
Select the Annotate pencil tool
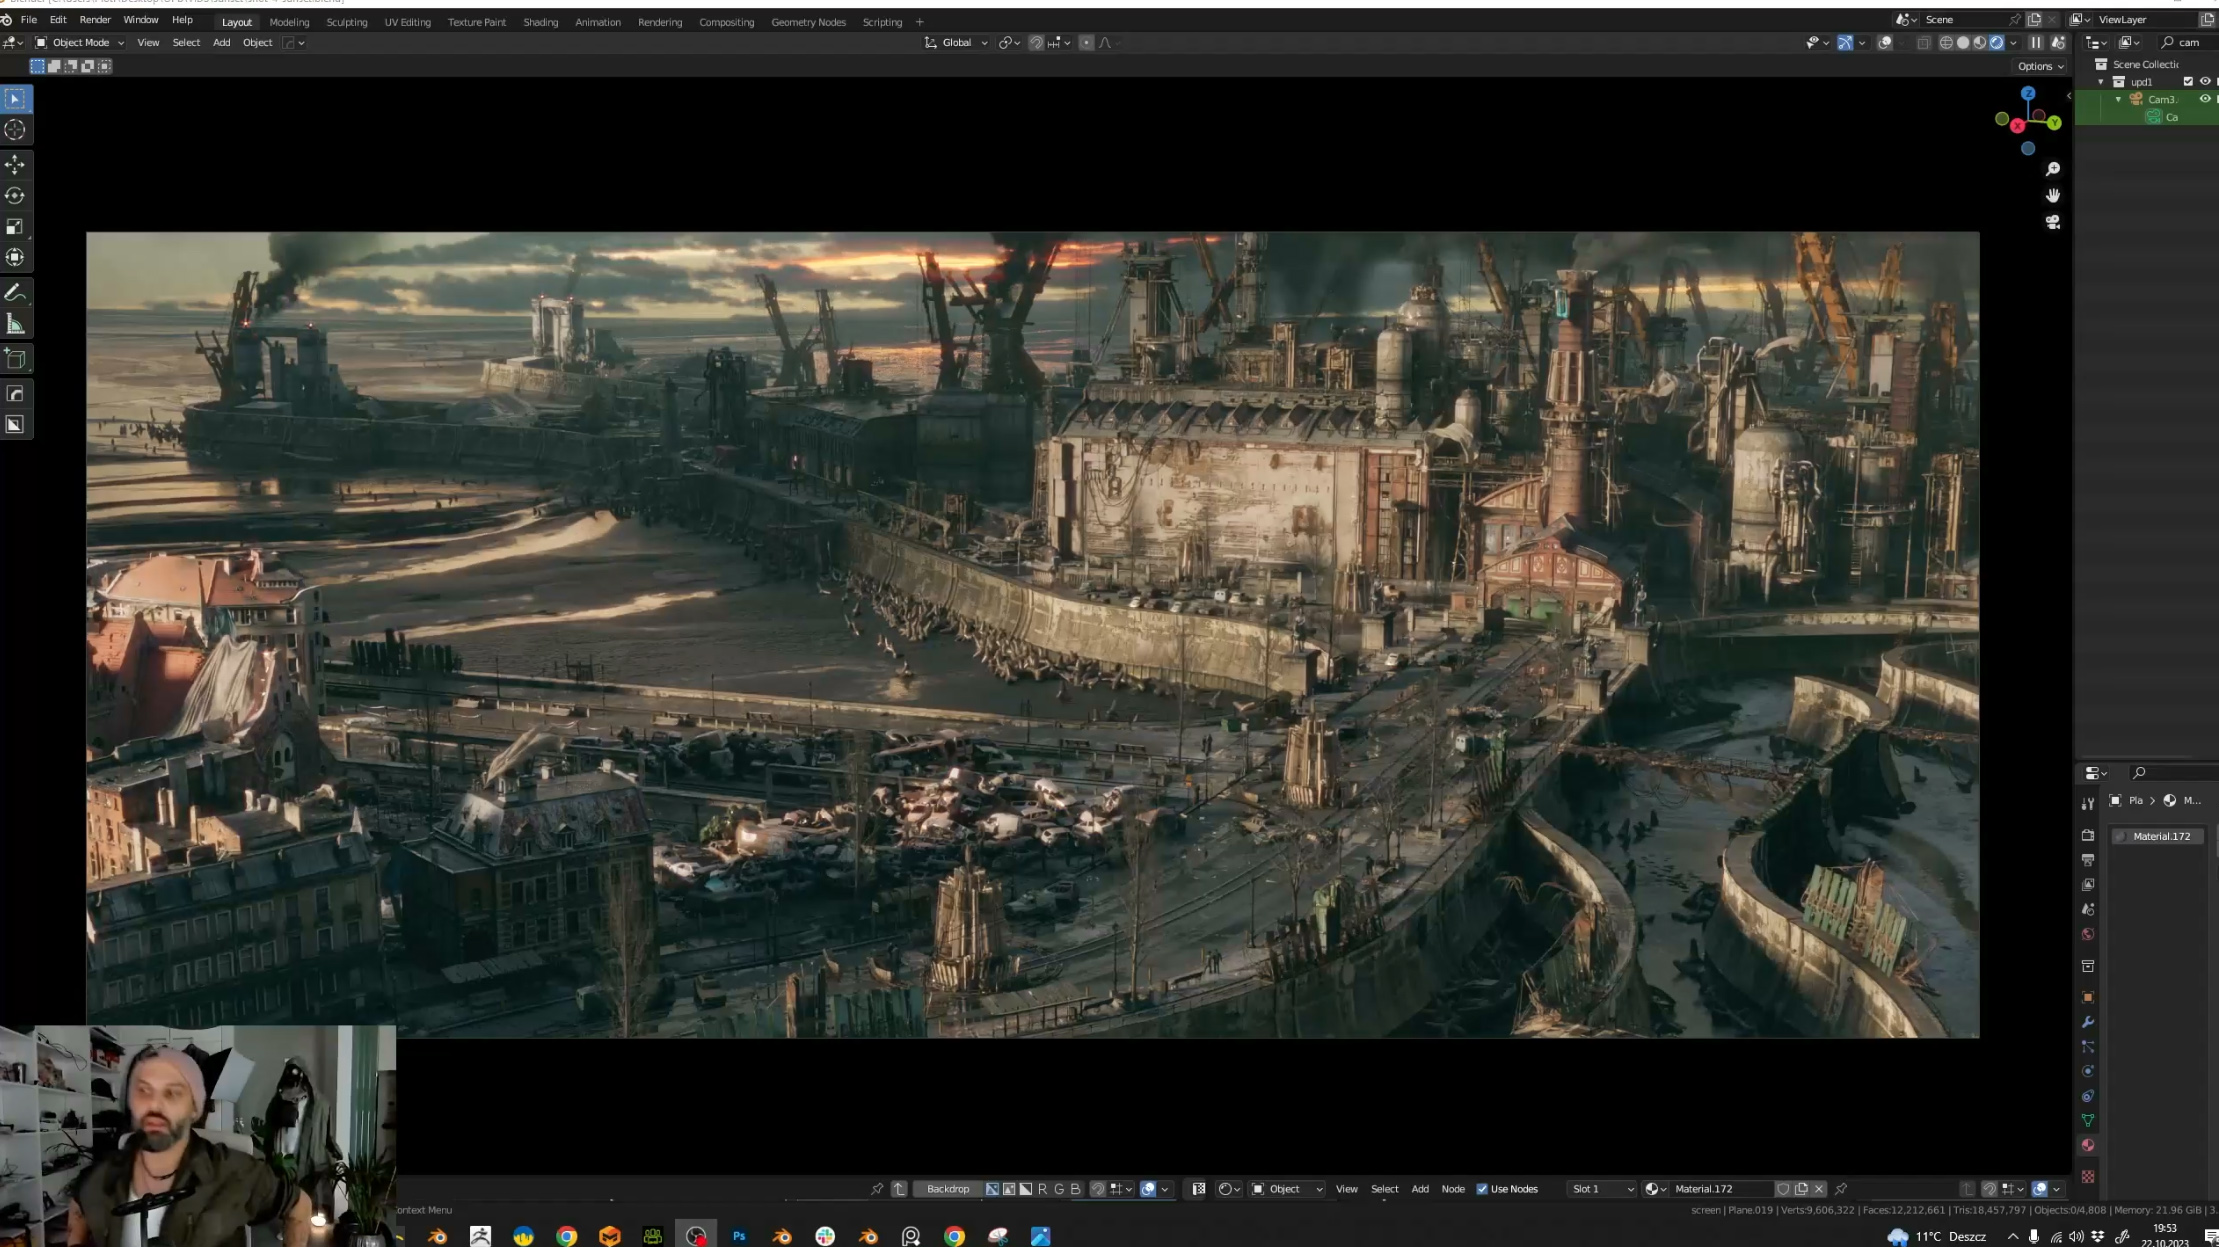15,293
